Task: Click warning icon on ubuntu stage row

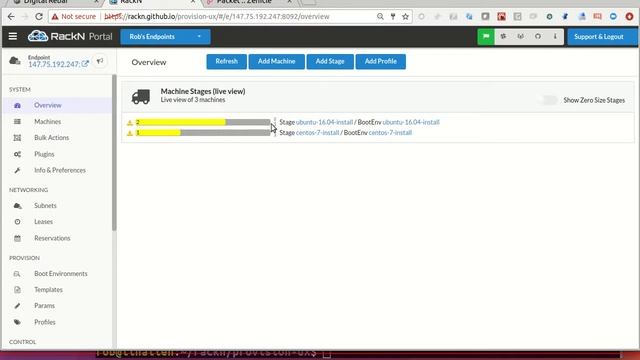Action: [x=130, y=122]
